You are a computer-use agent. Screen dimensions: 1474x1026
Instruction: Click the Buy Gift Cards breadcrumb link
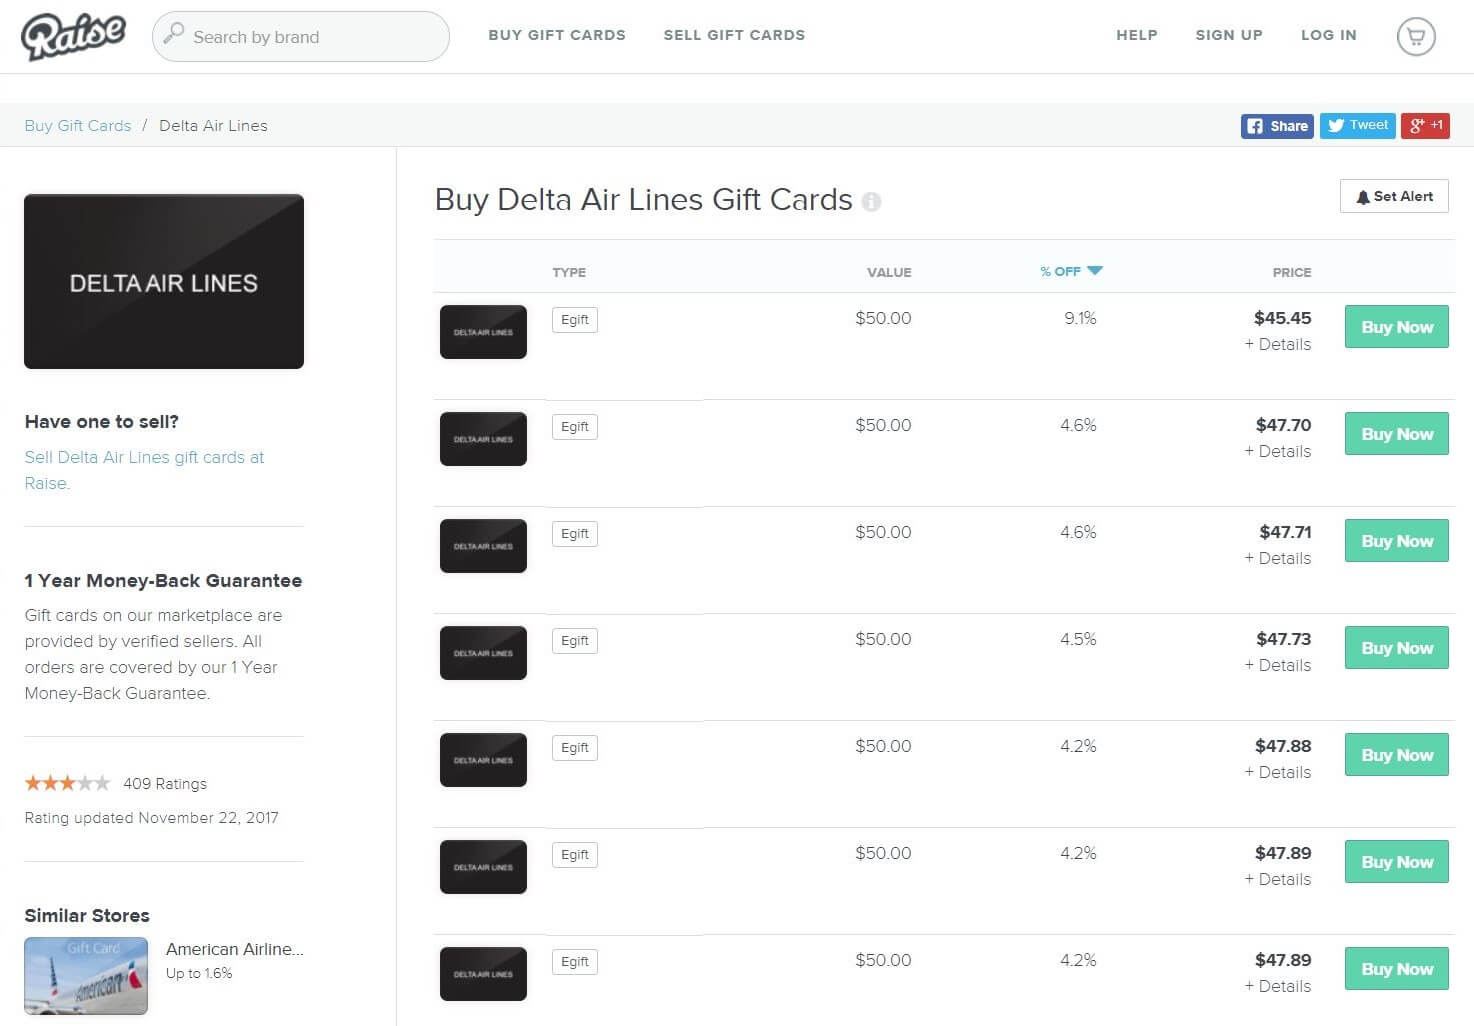coord(78,126)
